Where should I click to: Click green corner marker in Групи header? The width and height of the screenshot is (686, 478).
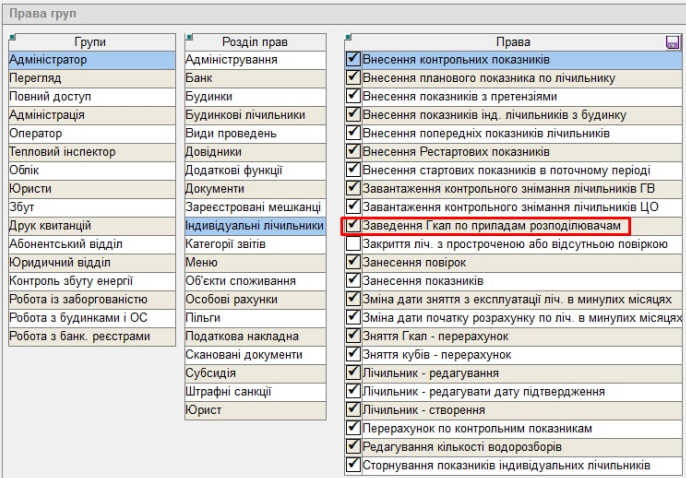click(x=11, y=37)
